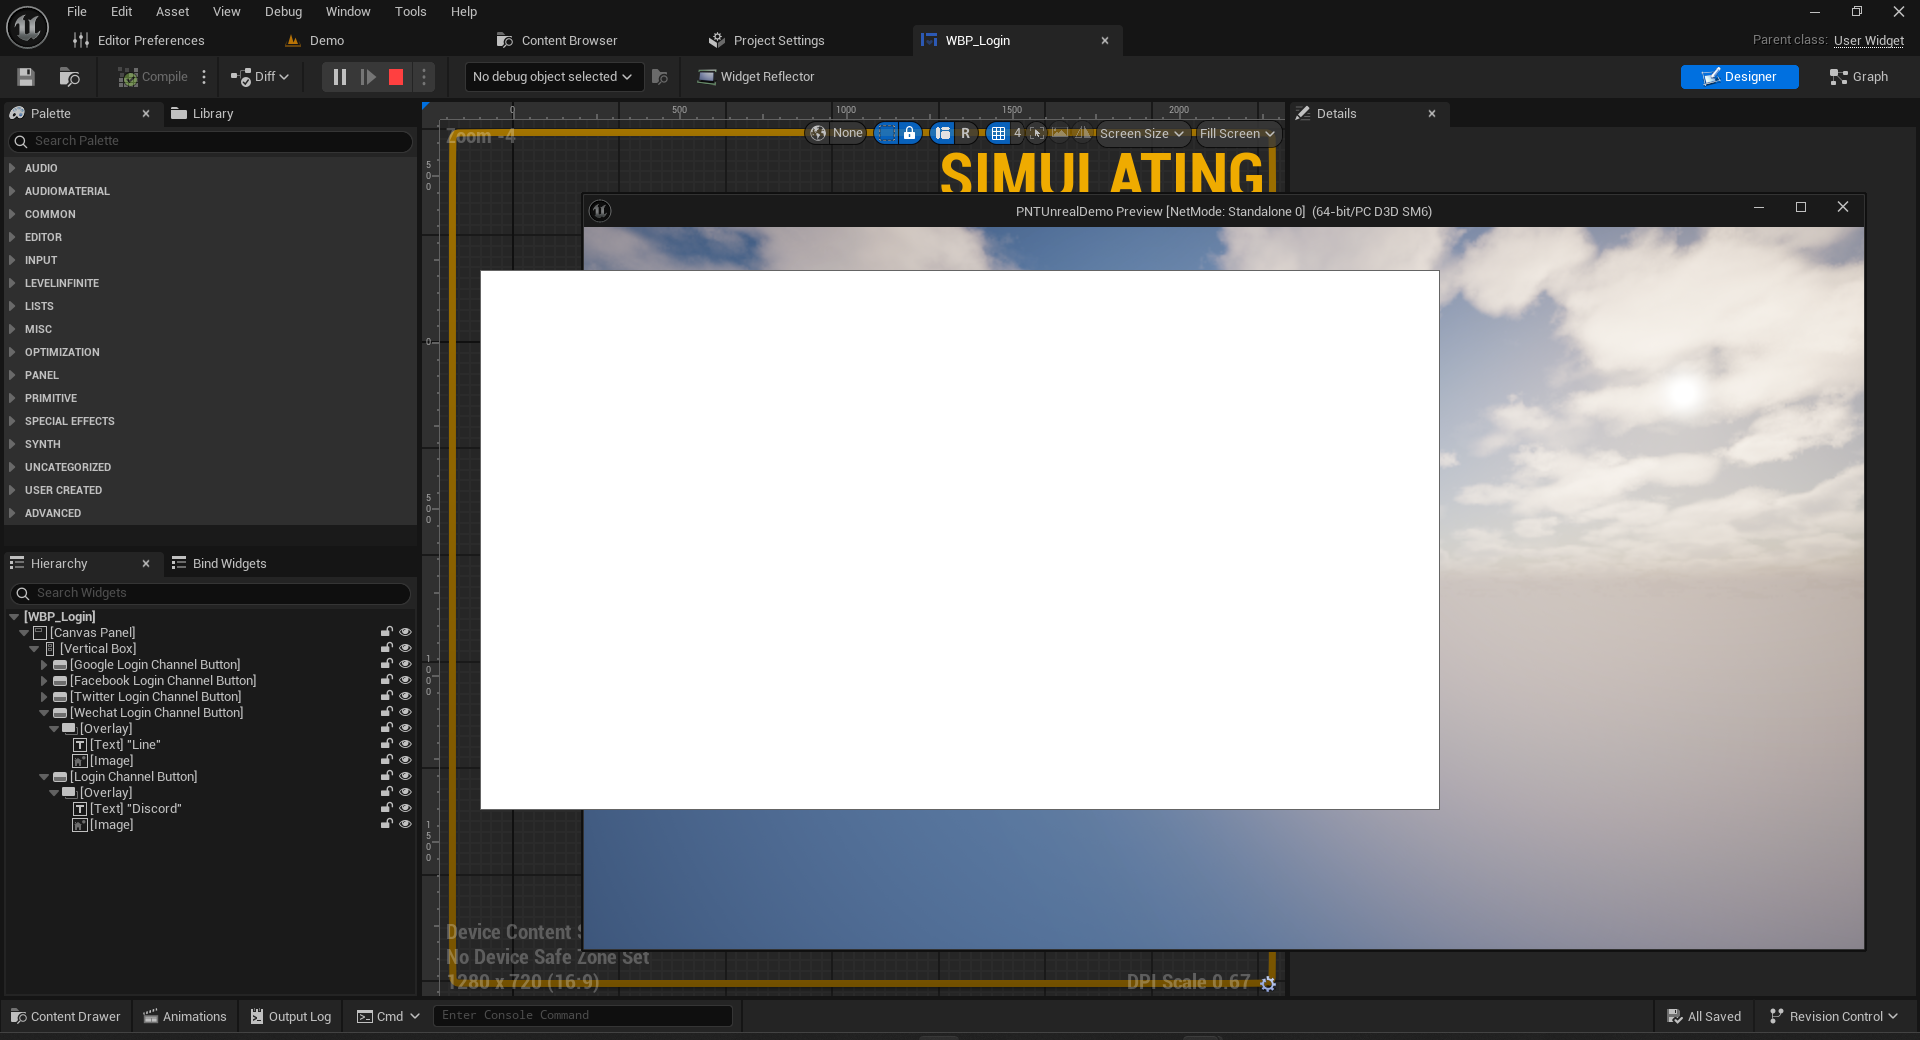Select the Unreal Engine logo icon

(x=26, y=27)
